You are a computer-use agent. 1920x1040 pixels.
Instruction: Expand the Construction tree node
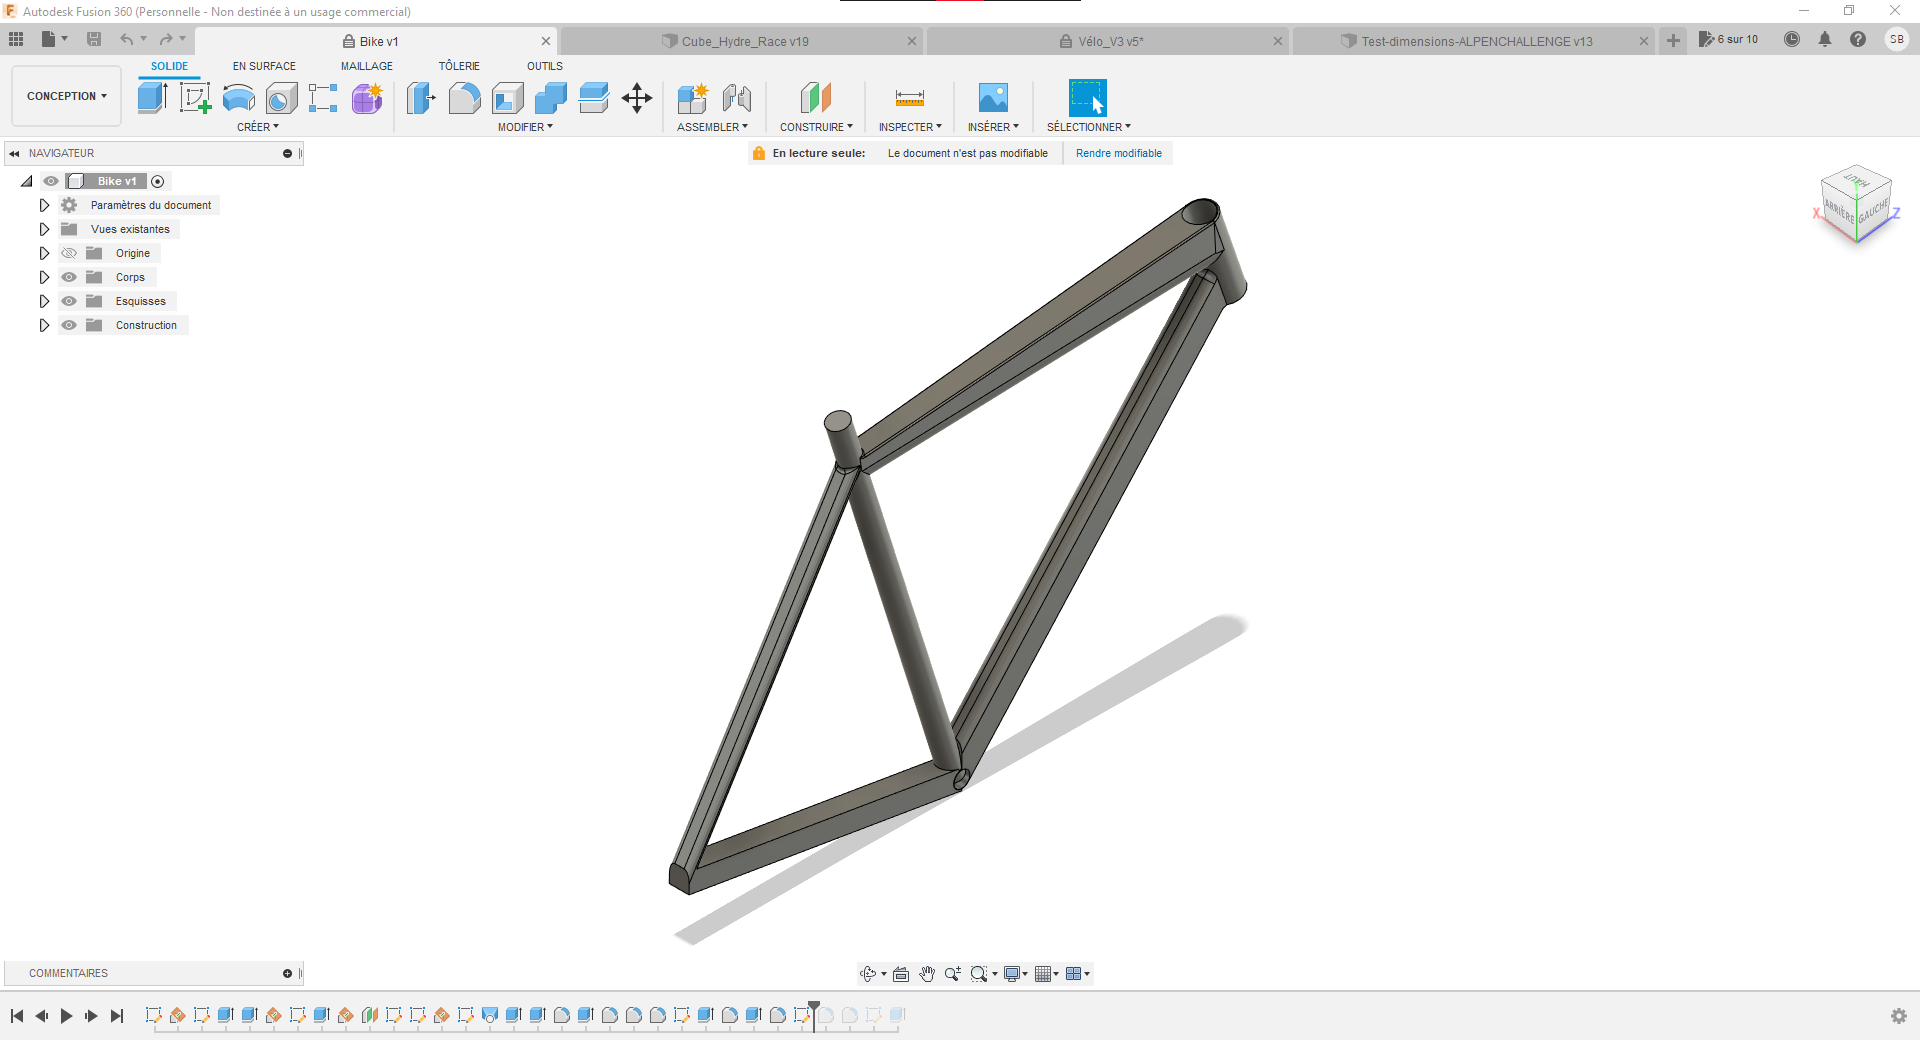(x=44, y=325)
